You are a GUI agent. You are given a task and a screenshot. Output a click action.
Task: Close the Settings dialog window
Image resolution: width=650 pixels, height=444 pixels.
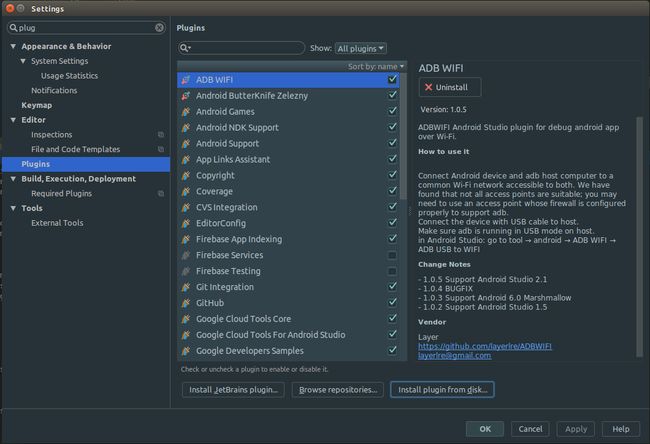tap(10, 8)
